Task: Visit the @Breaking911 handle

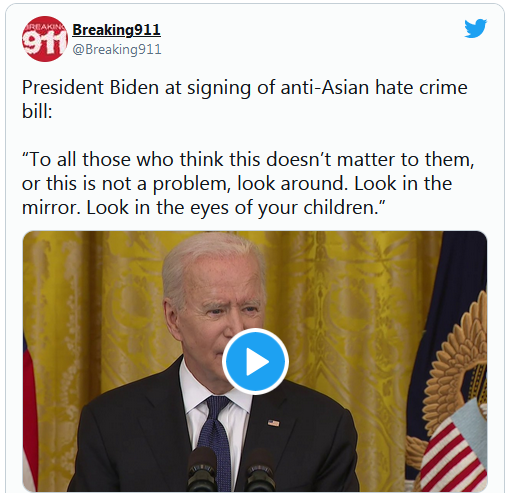Action: point(117,49)
